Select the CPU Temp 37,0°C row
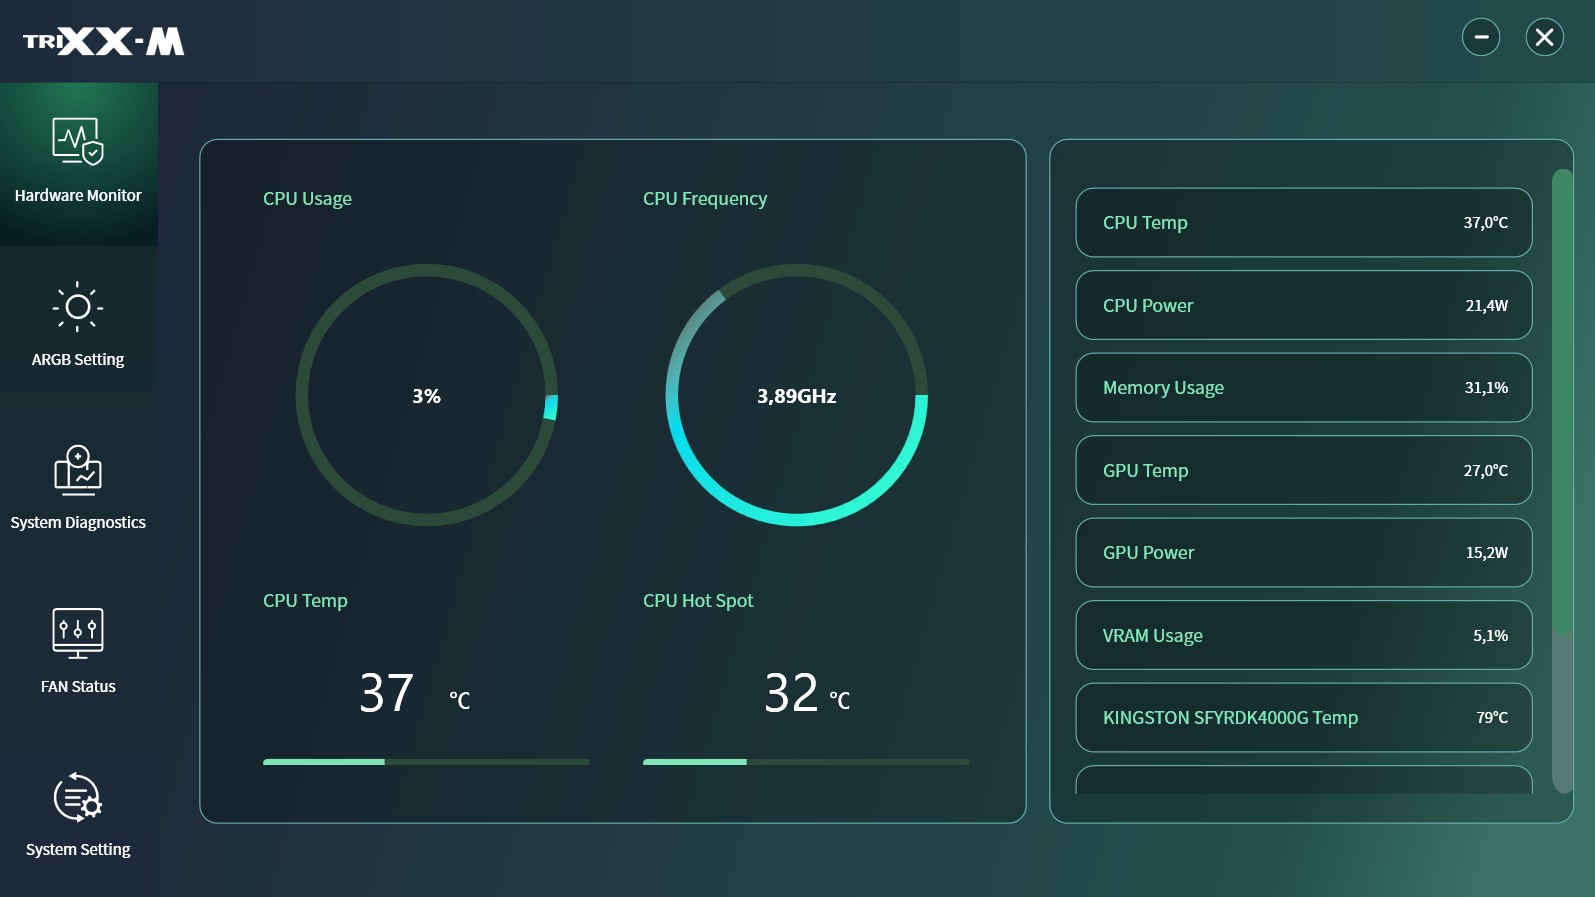1595x897 pixels. [1303, 222]
